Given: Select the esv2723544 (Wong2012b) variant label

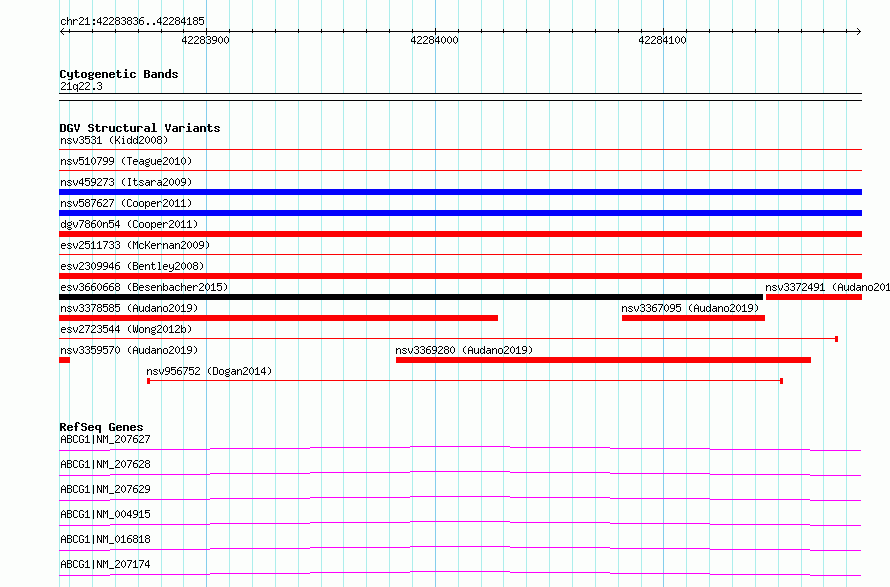Looking at the screenshot, I should coord(126,329).
